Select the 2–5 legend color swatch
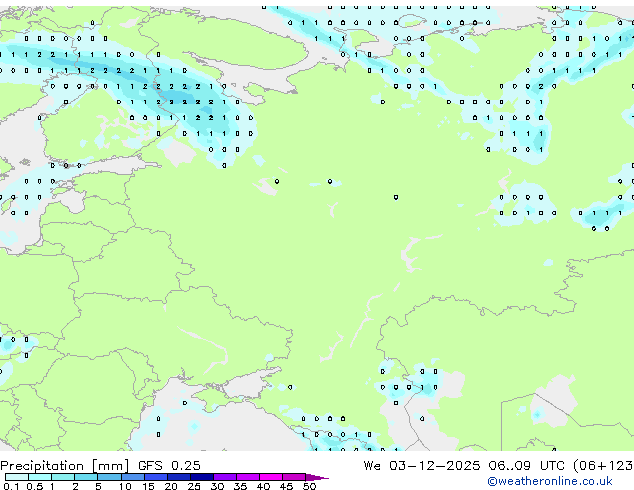 86,477
